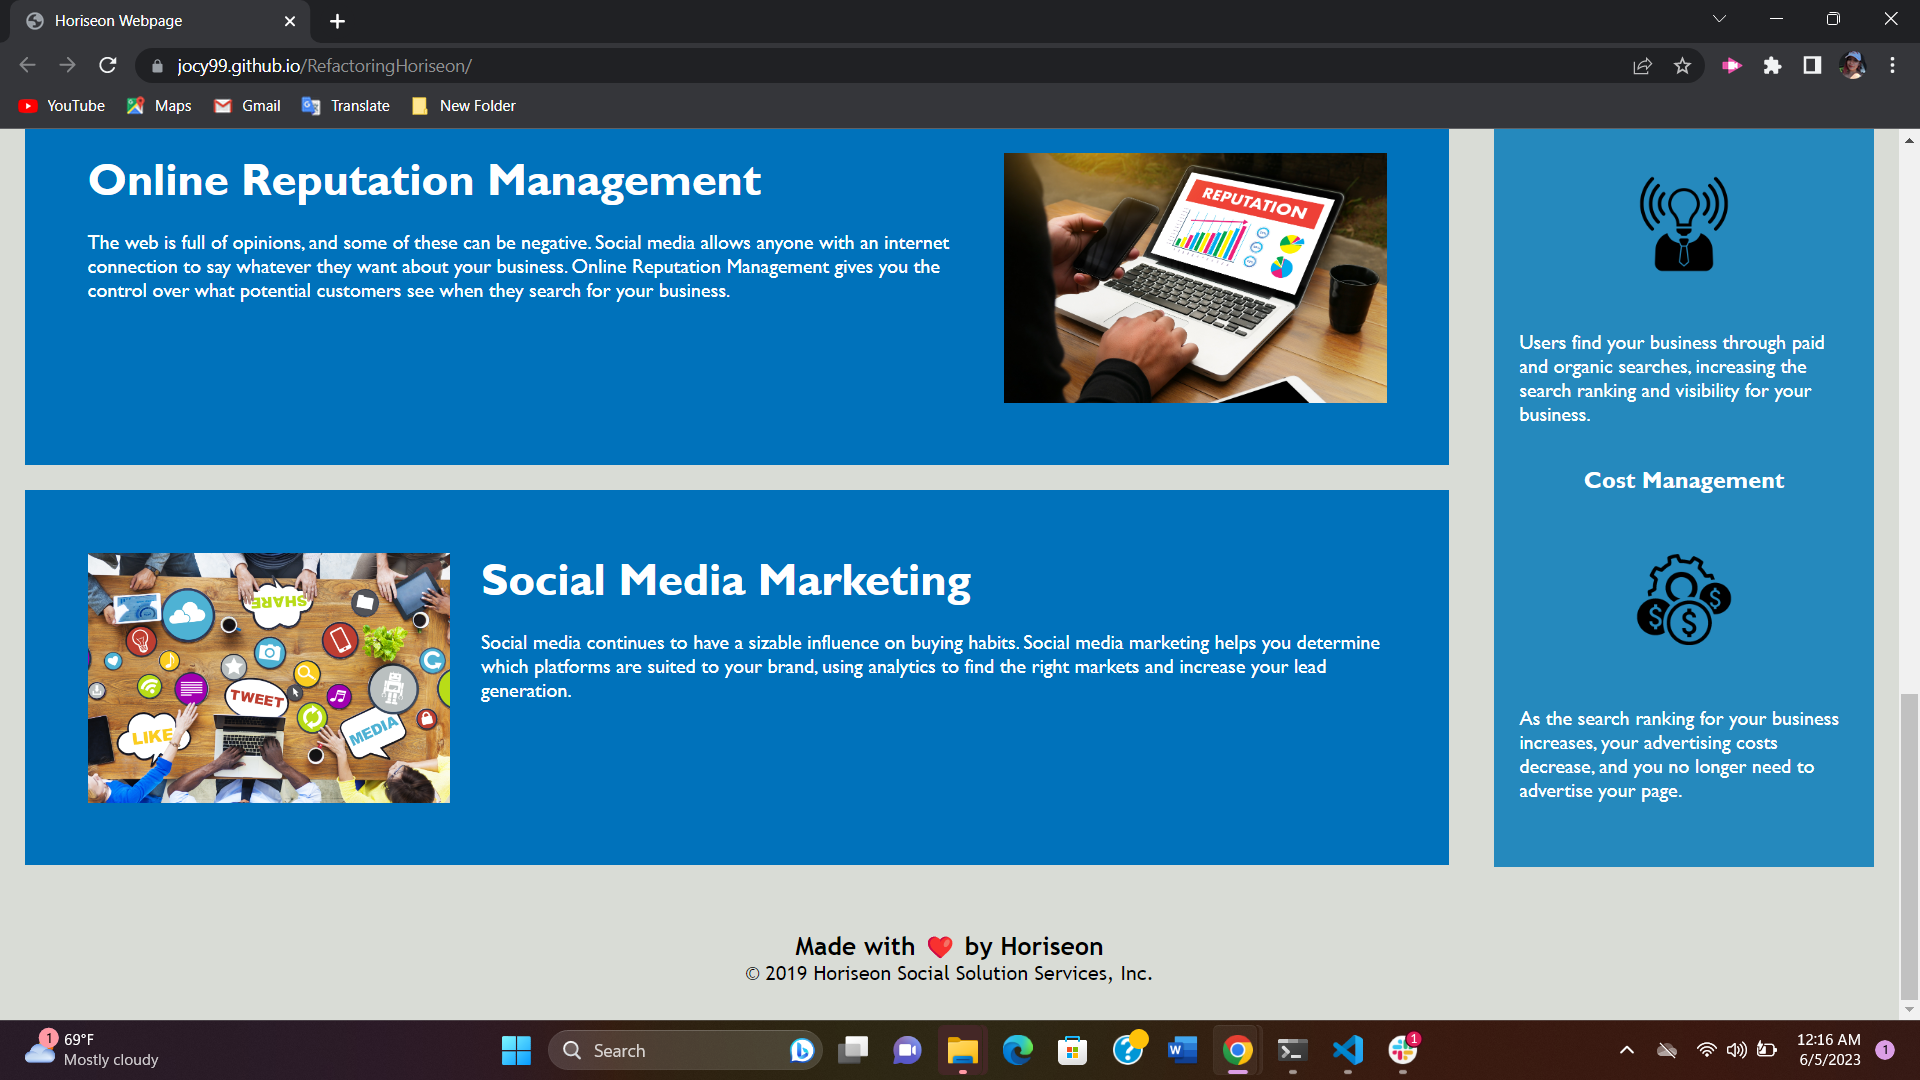Click the Social Media Marketing image
Screen dimensions: 1920x1080
pyautogui.click(x=268, y=678)
